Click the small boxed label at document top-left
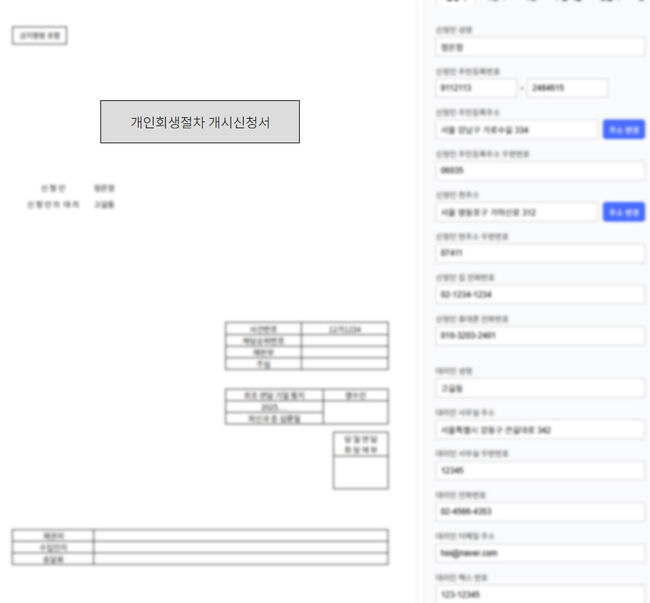Viewport: 650px width, 603px height. [39, 36]
